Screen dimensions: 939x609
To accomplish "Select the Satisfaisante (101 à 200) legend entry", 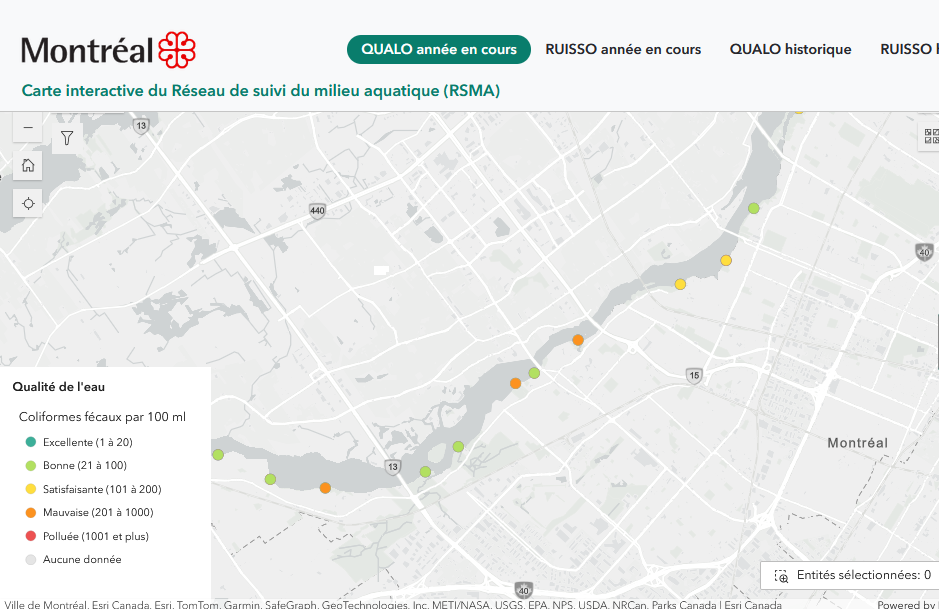I will click(101, 489).
